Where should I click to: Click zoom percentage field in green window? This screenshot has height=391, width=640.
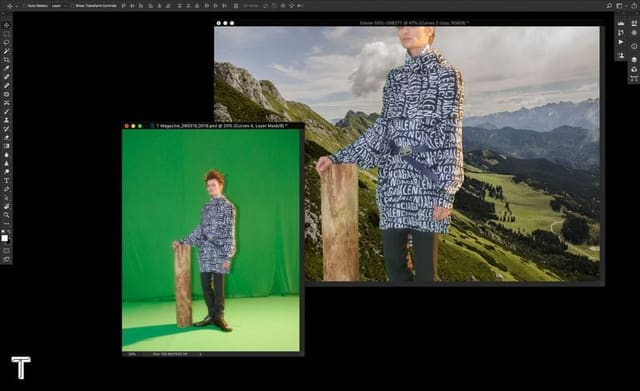(132, 354)
